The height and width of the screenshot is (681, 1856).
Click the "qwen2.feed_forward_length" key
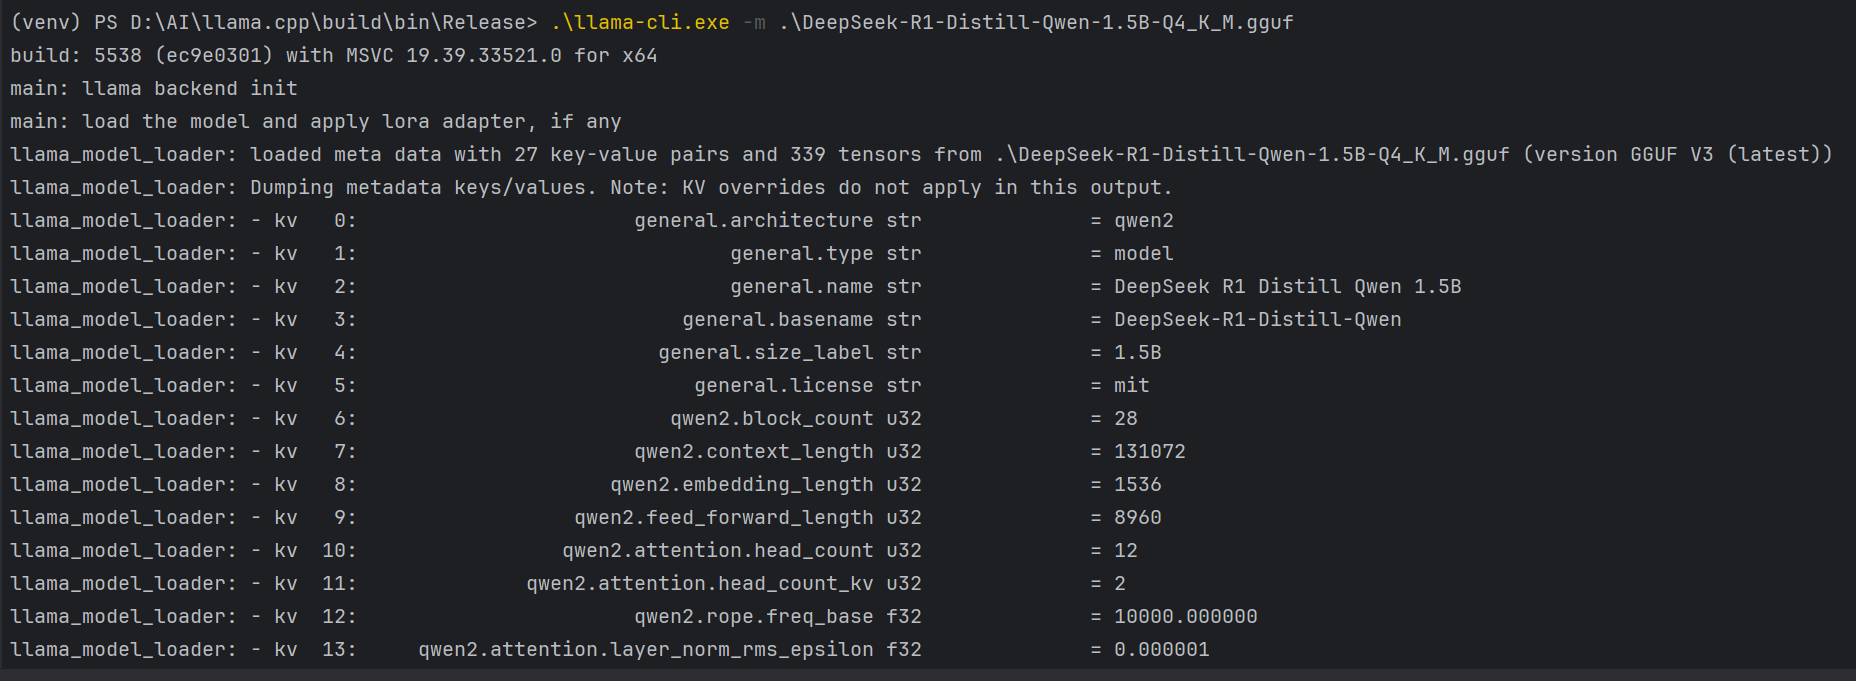[x=724, y=517]
